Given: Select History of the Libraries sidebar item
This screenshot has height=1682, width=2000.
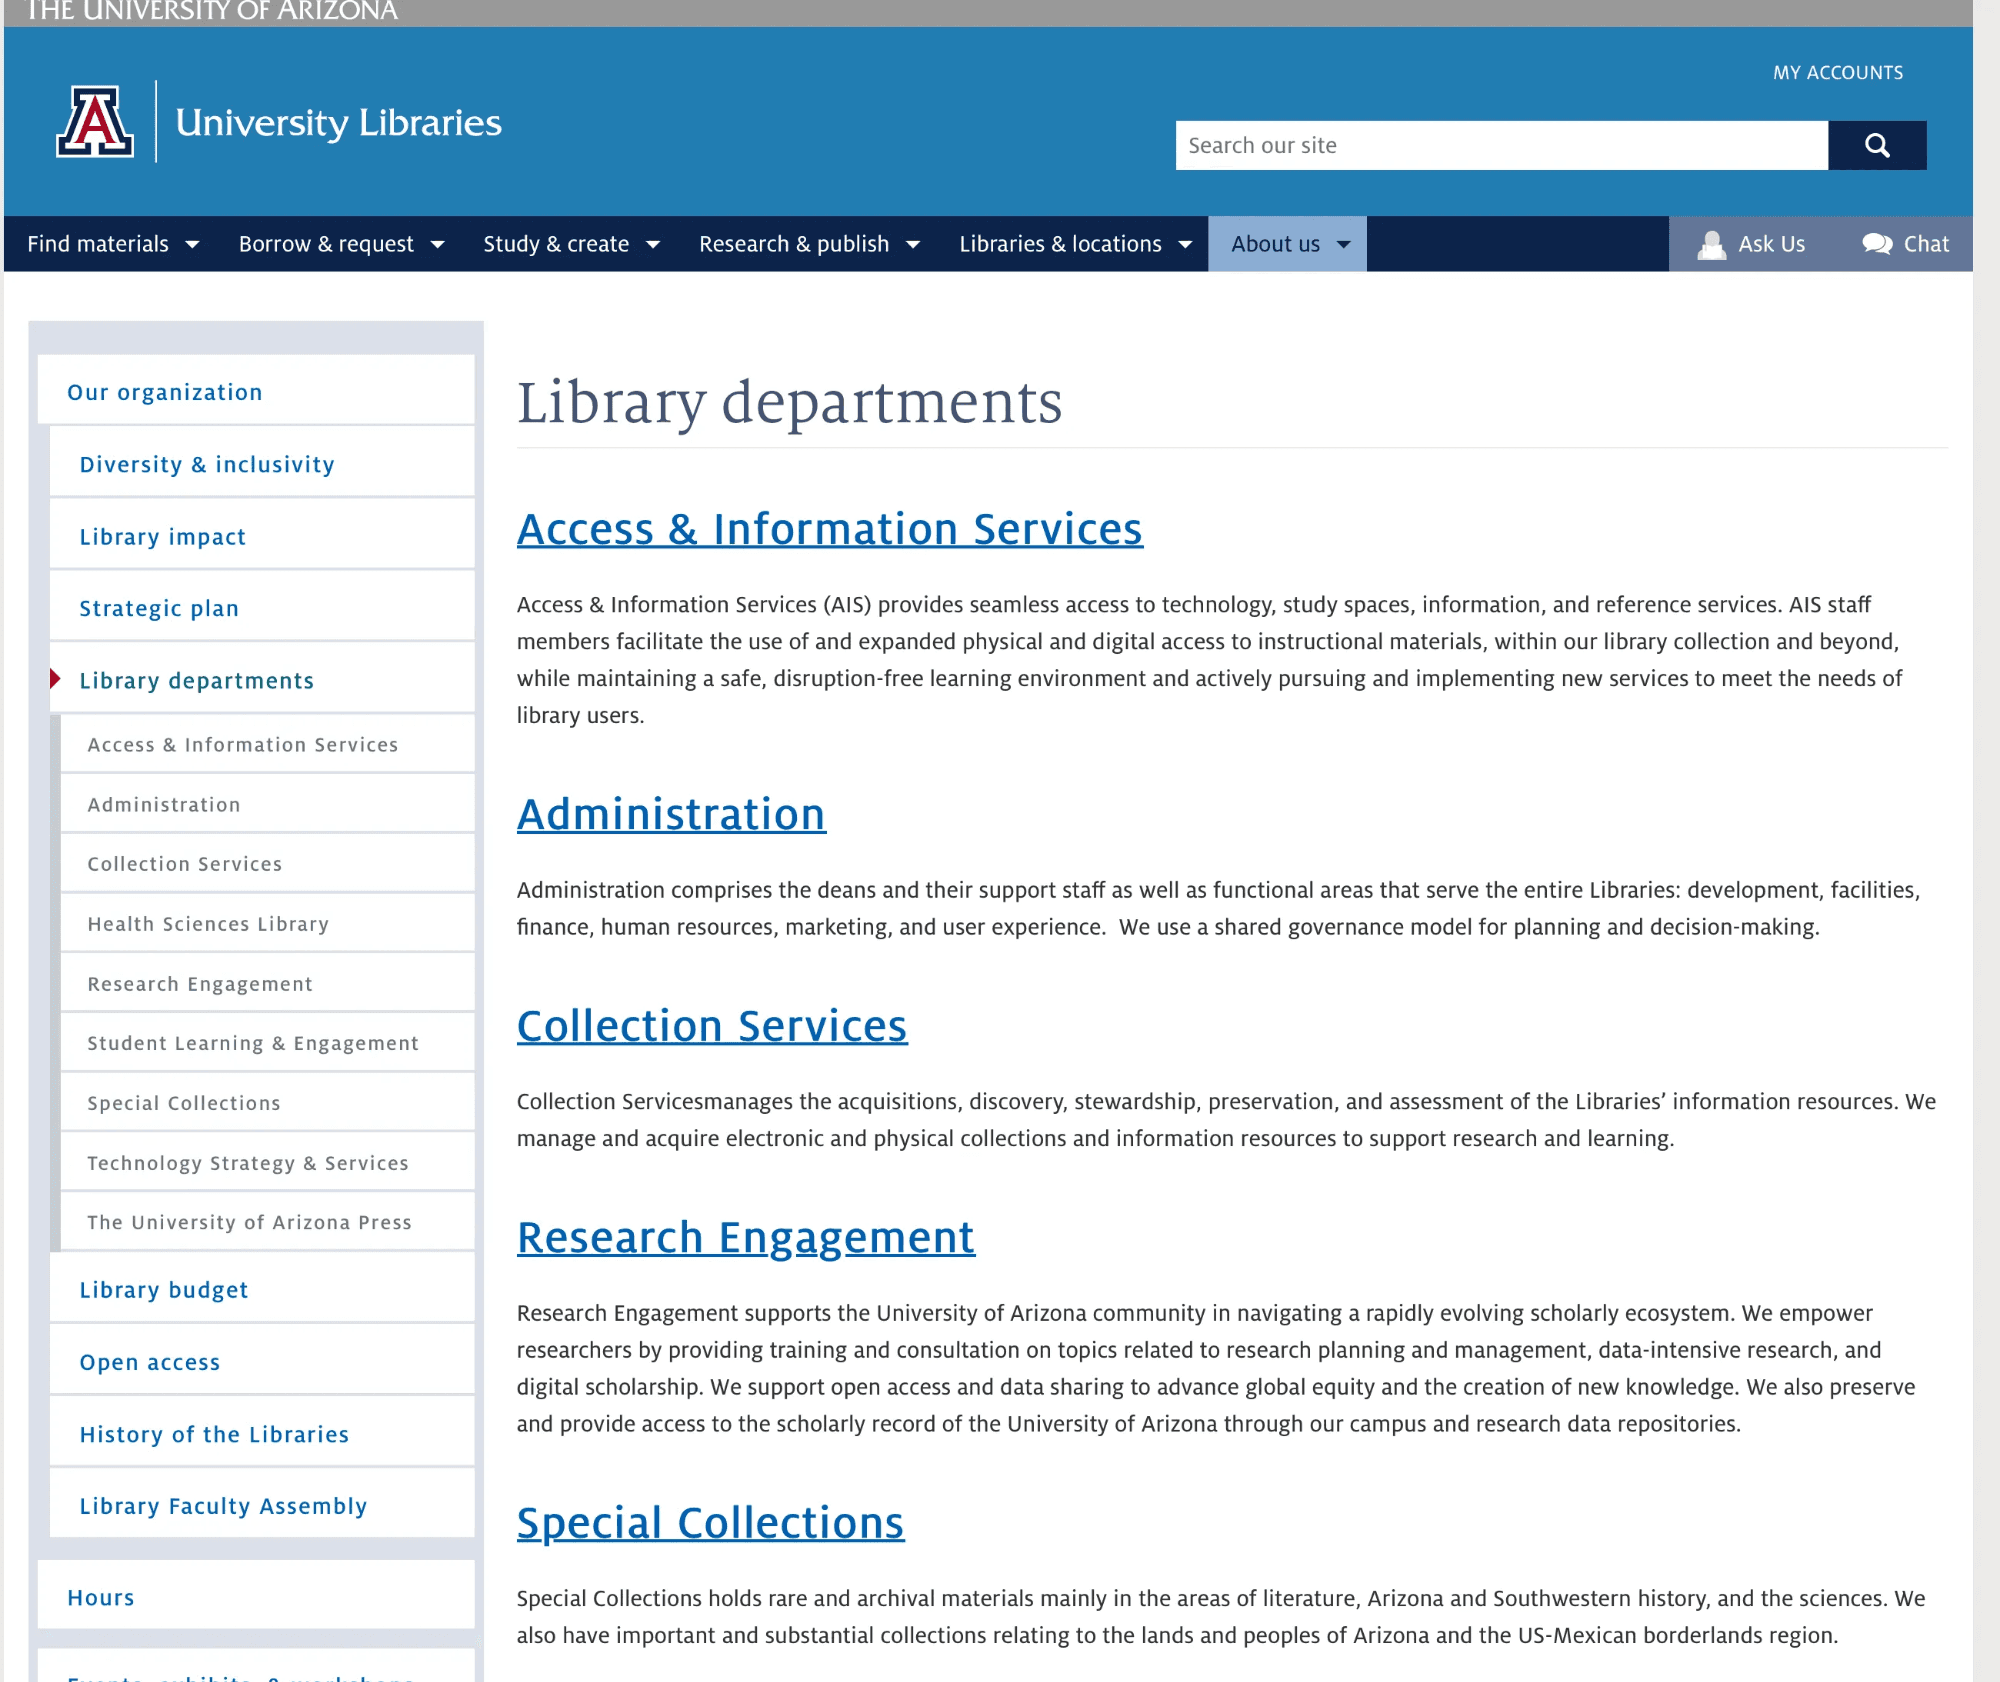Looking at the screenshot, I should (262, 1433).
